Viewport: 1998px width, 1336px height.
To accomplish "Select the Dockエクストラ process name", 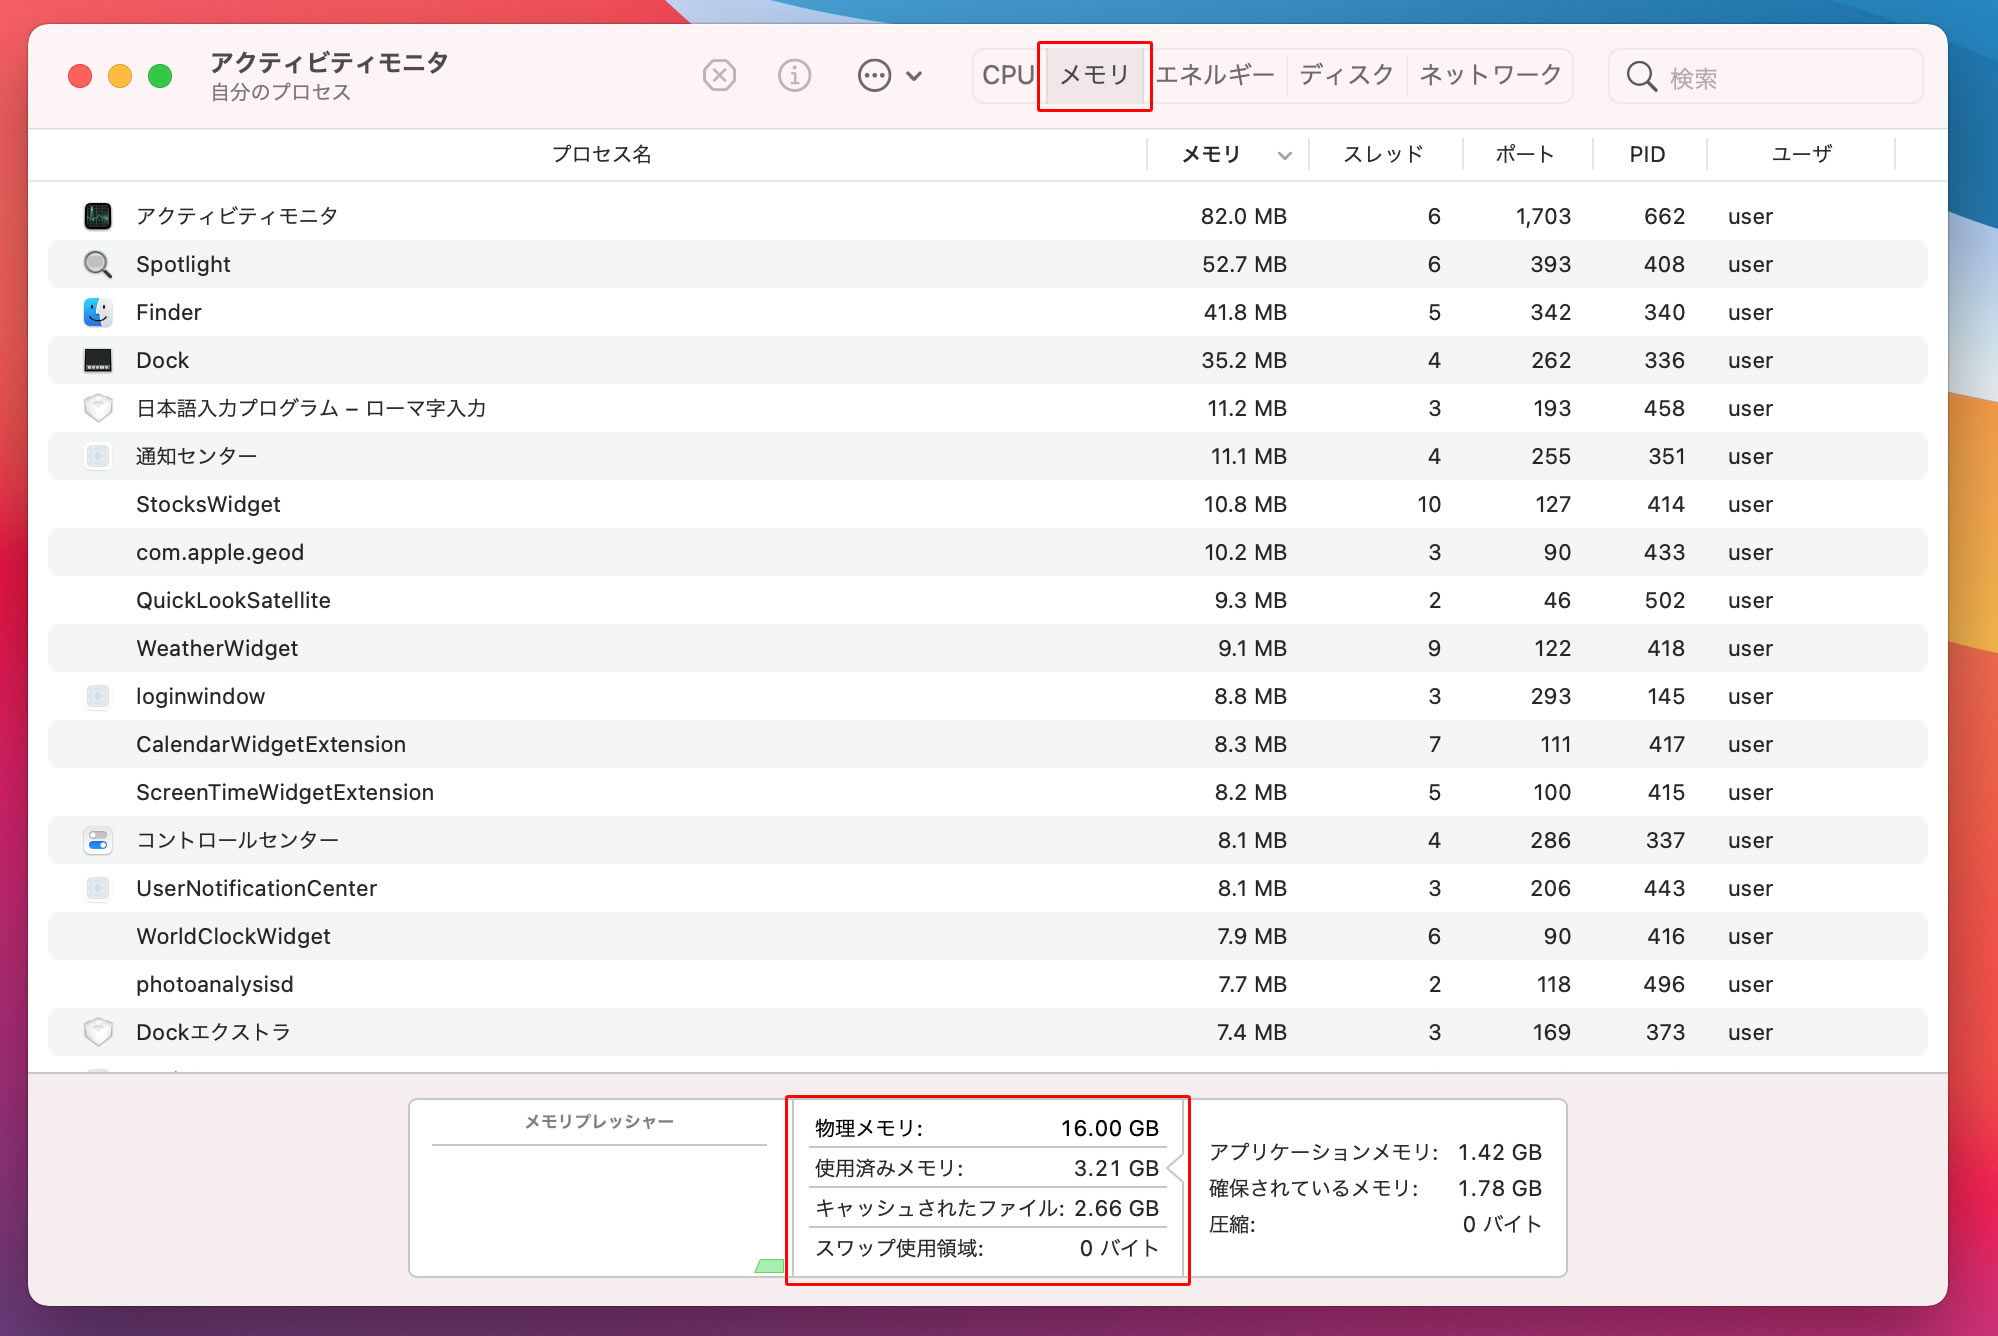I will 213,1032.
